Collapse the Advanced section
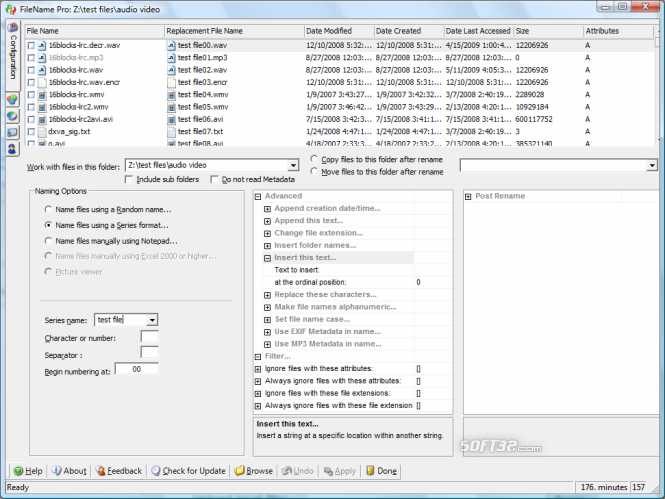Viewport: 665px width, 499px height. coord(257,196)
